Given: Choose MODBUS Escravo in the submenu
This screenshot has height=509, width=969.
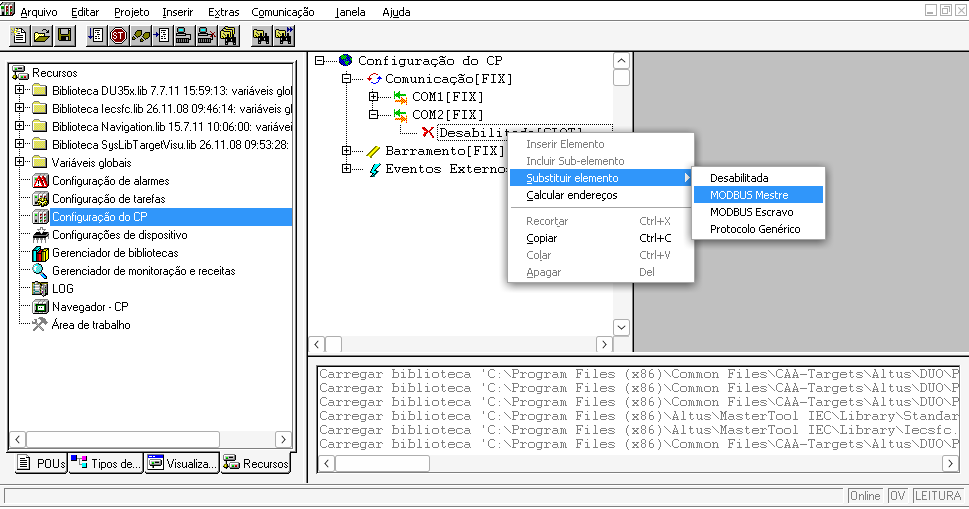Looking at the screenshot, I should pyautogui.click(x=758, y=212).
